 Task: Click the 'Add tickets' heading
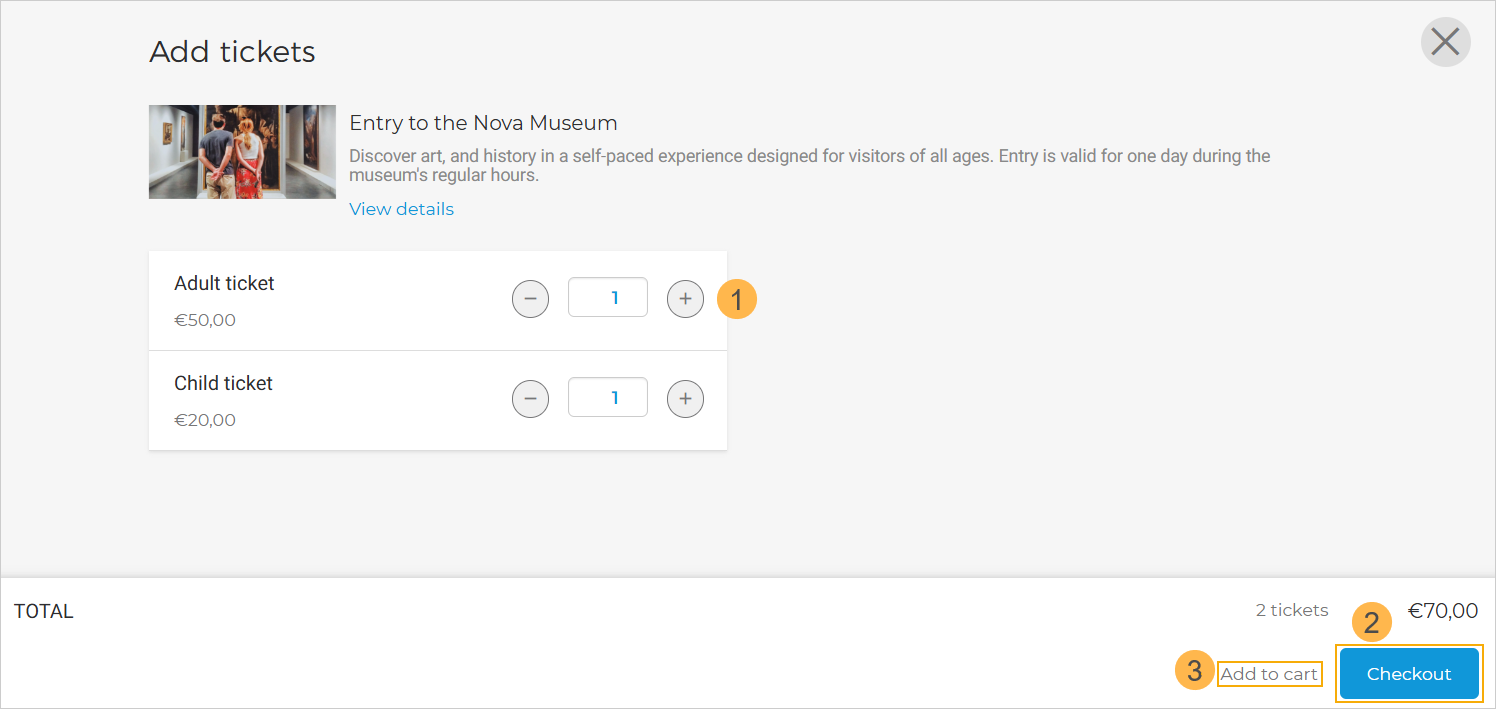click(232, 52)
